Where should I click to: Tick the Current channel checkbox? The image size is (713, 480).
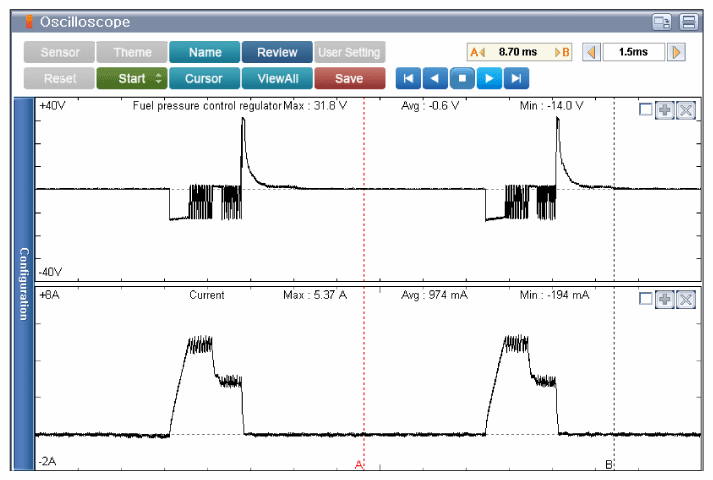click(645, 300)
